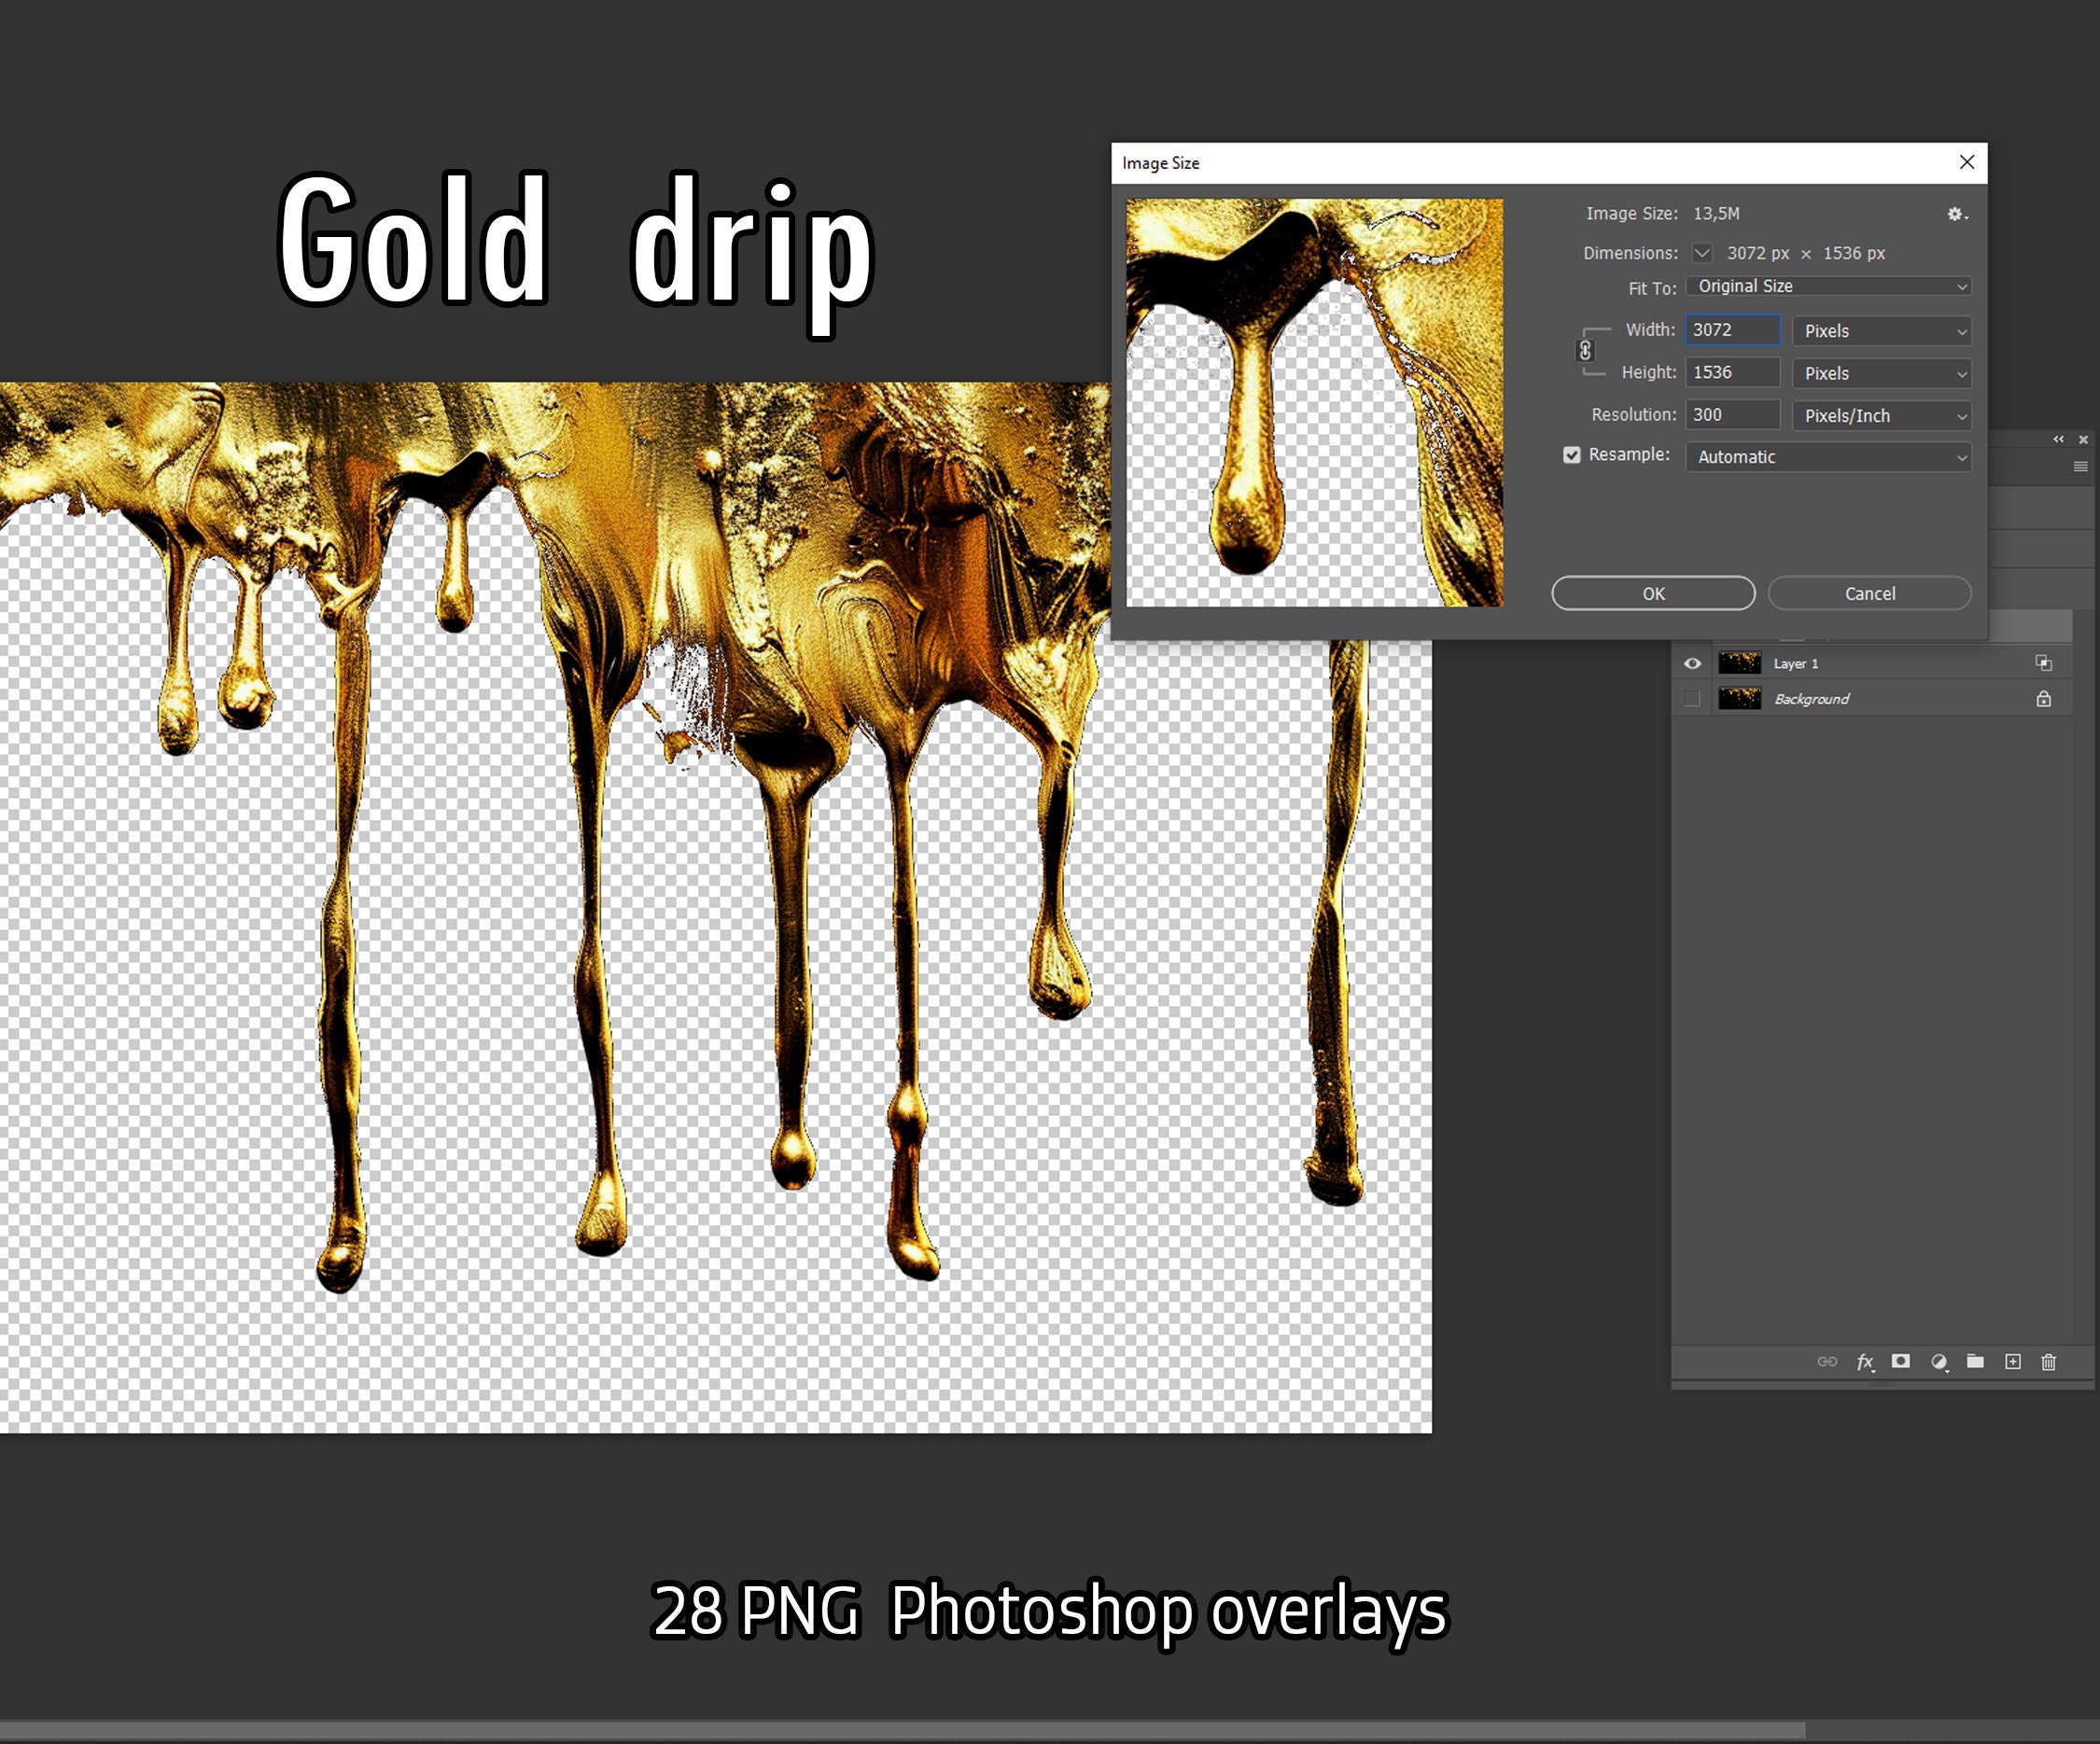Toggle the width-height chain link constraint
2100x1744 pixels.
(1586, 351)
